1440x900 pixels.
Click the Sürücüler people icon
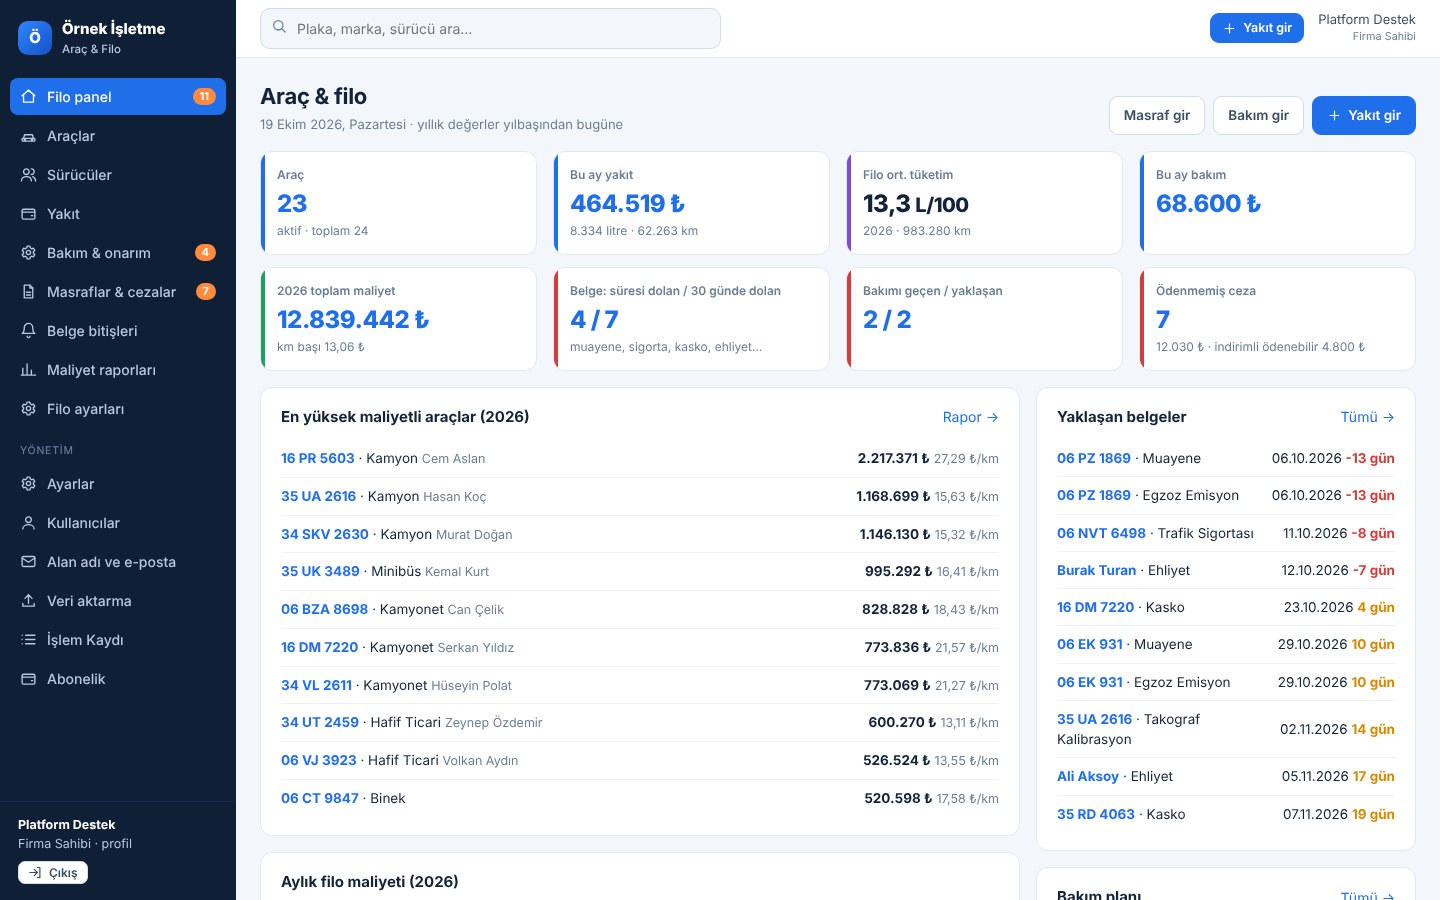pyautogui.click(x=28, y=175)
